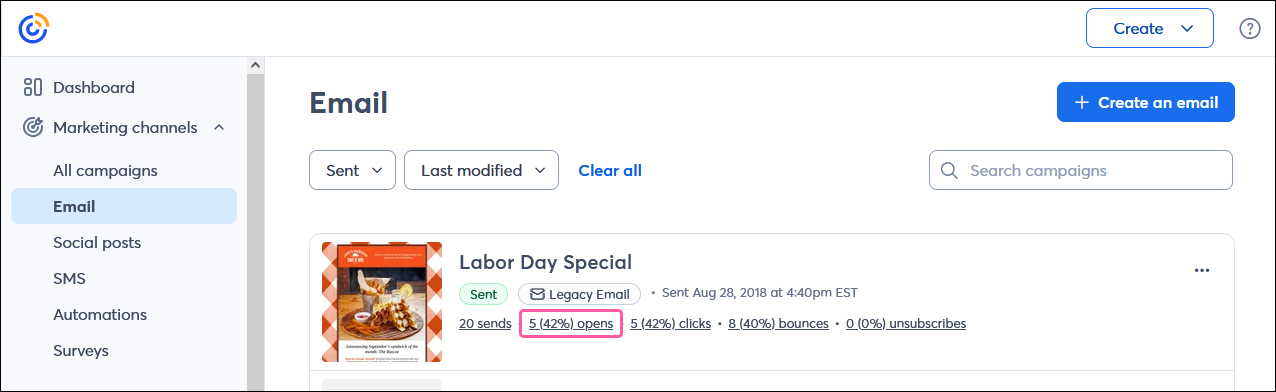This screenshot has height=392, width=1276.
Task: Click the Clear all link
Action: 610,170
